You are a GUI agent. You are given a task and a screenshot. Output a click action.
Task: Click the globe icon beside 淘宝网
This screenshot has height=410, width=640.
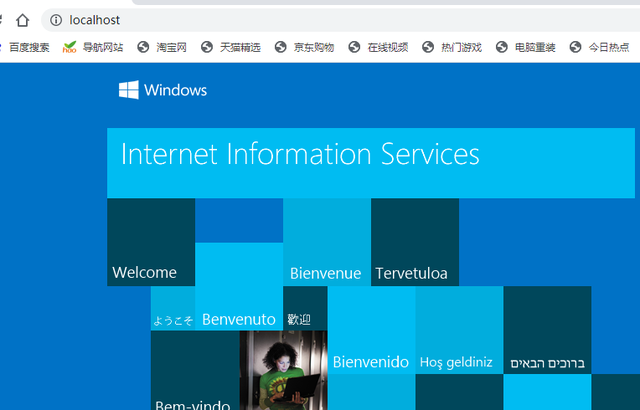pos(143,47)
